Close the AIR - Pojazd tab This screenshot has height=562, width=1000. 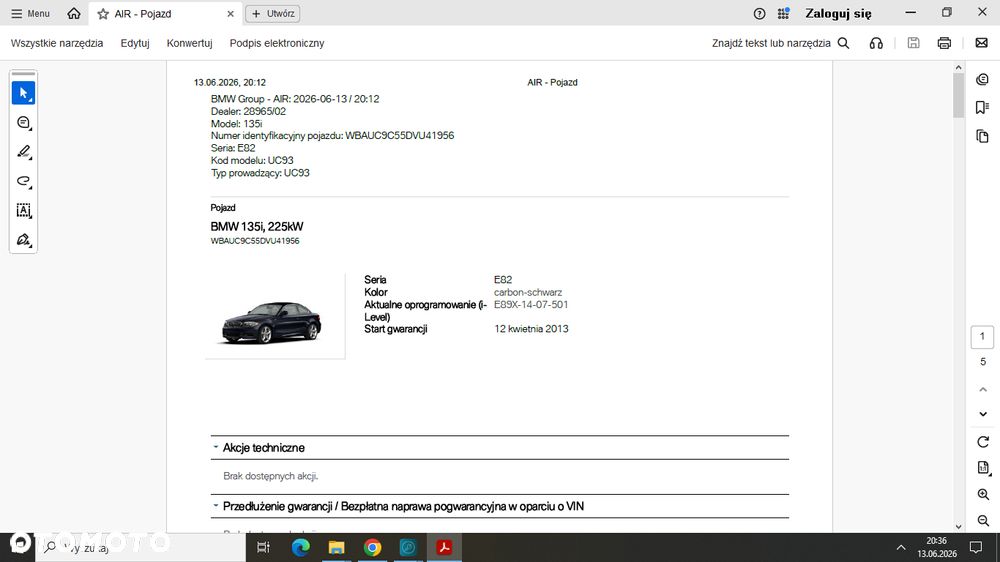(230, 13)
